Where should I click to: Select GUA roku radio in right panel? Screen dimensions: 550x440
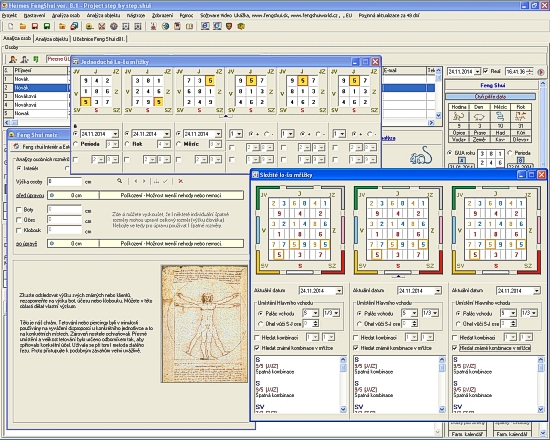[x=449, y=153]
